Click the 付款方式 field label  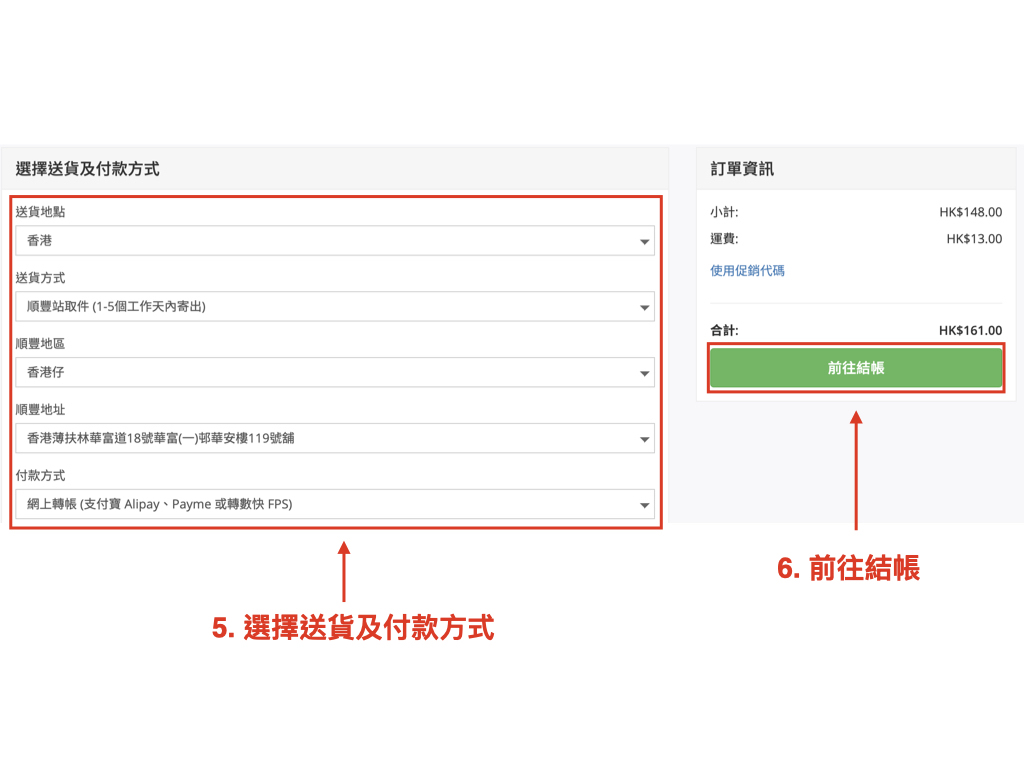pos(41,476)
